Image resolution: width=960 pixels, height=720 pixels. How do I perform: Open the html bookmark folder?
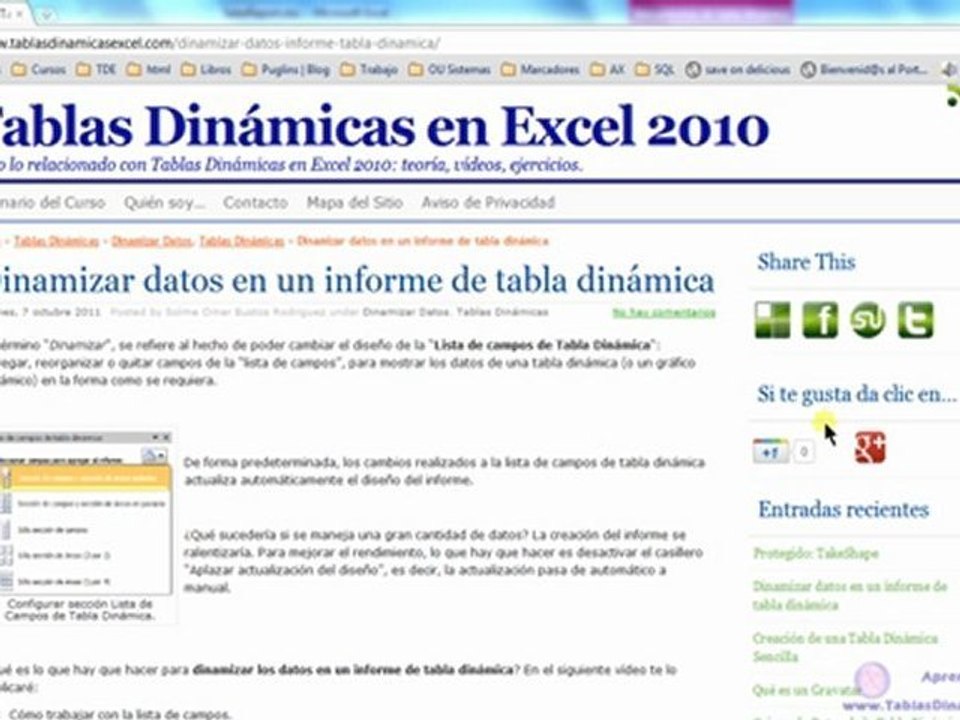tap(149, 70)
